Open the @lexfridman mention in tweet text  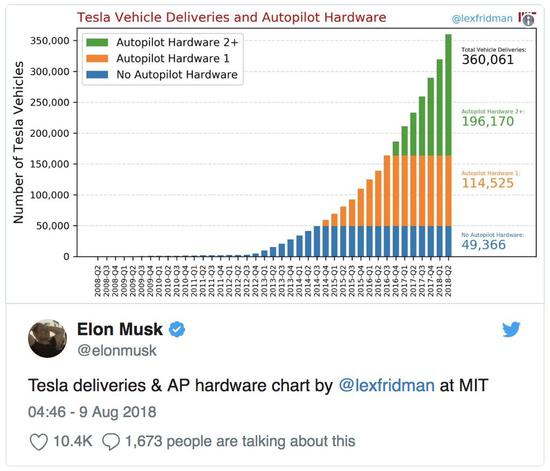387,385
